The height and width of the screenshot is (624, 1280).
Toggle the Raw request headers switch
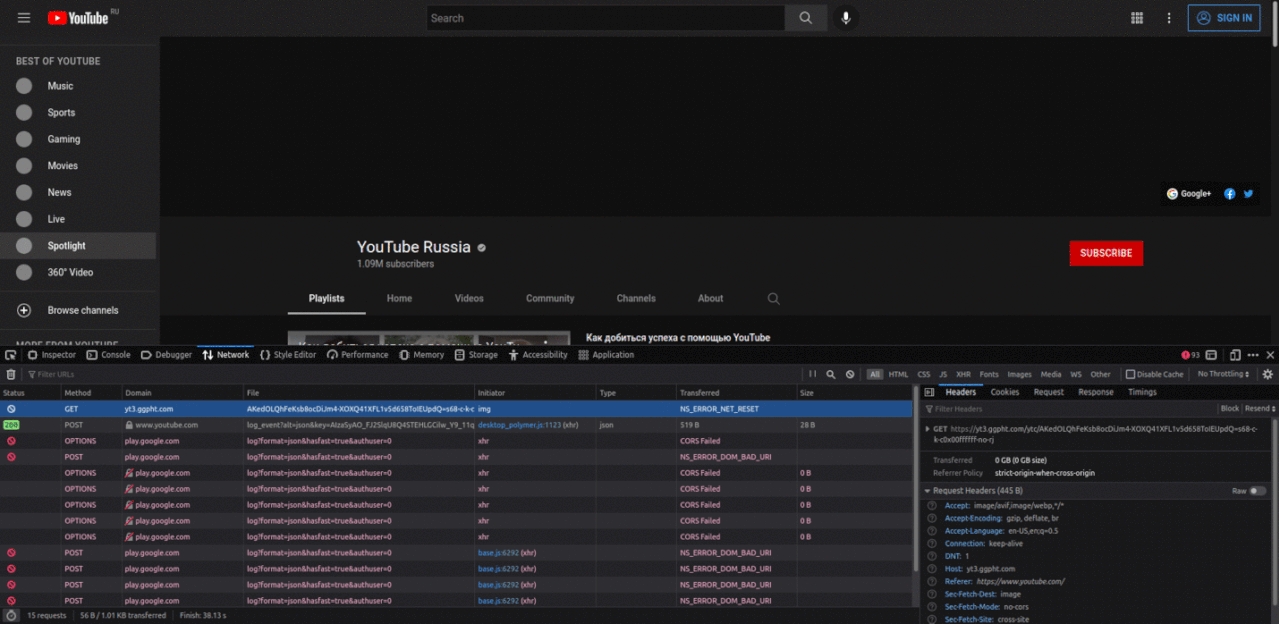[x=1258, y=491]
